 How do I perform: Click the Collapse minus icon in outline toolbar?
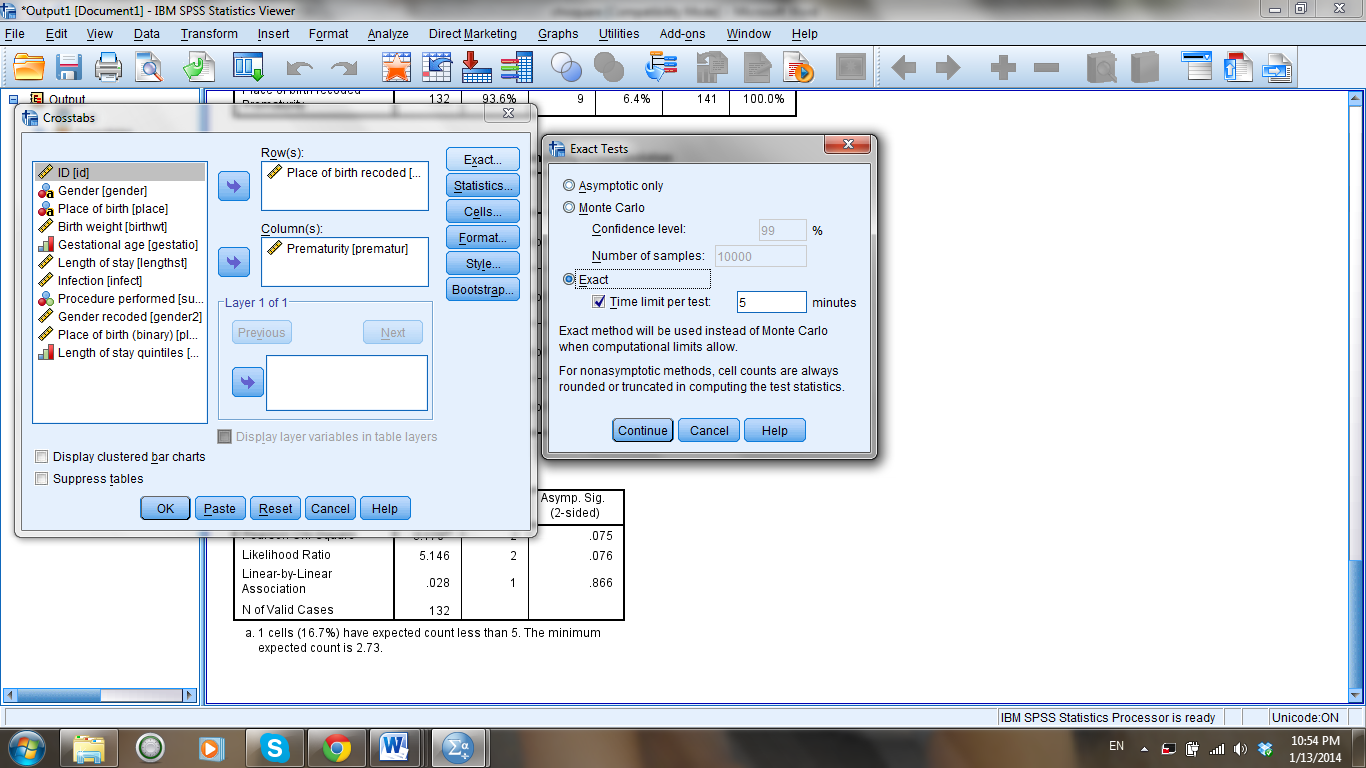tap(1046, 68)
